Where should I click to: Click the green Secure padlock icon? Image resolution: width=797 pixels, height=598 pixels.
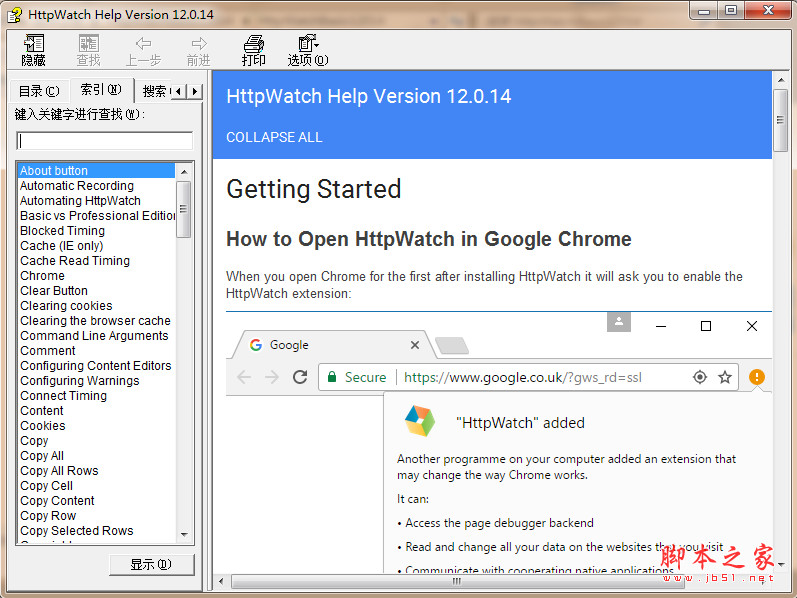(332, 377)
